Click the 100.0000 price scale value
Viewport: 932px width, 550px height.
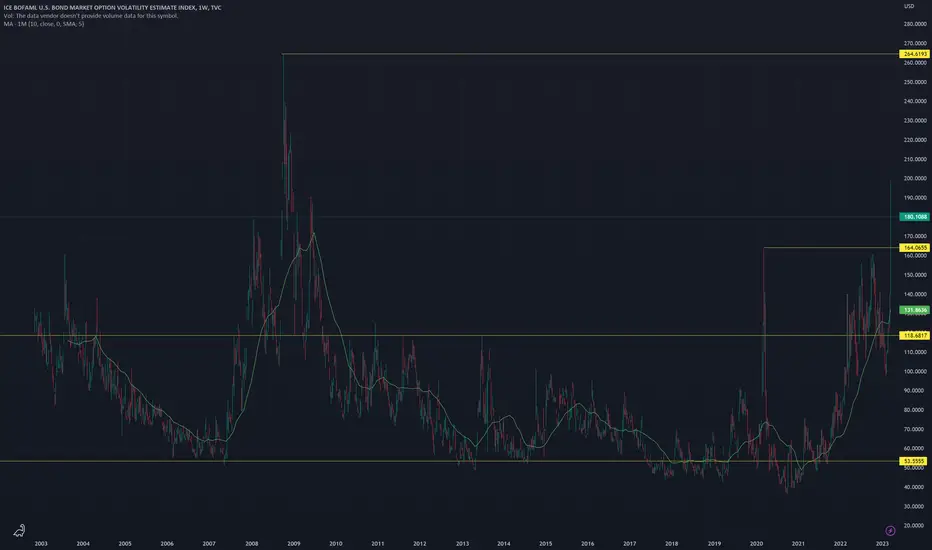coord(915,371)
